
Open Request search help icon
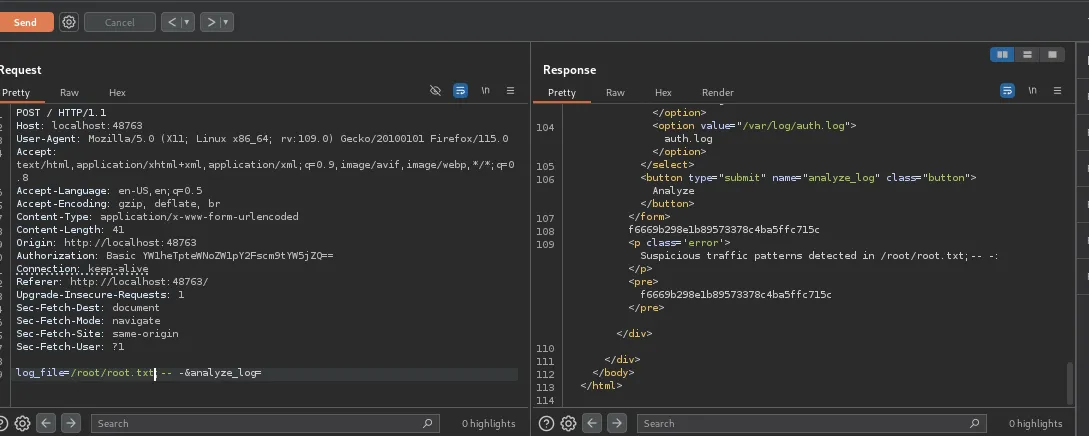click(2, 423)
